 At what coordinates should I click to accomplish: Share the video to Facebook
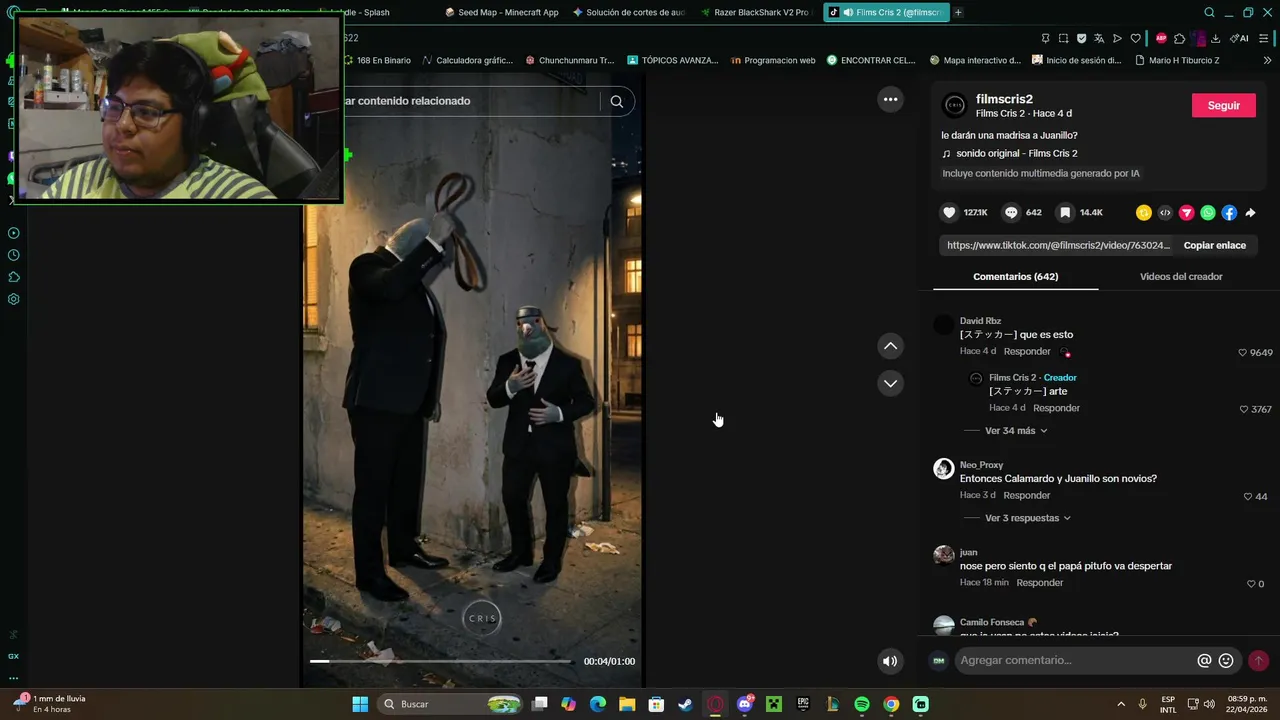click(x=1229, y=212)
